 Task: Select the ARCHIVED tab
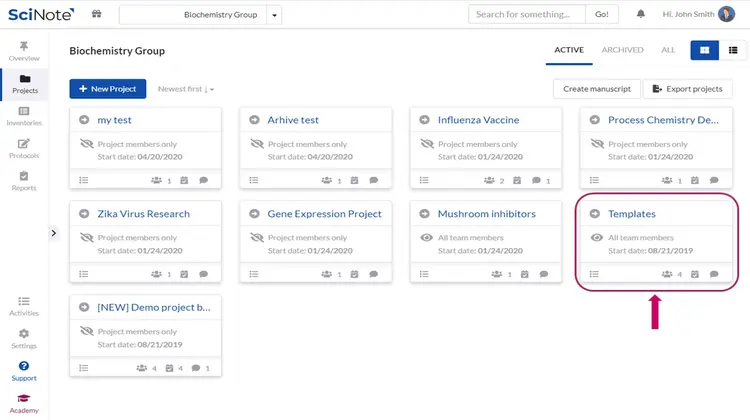[622, 50]
